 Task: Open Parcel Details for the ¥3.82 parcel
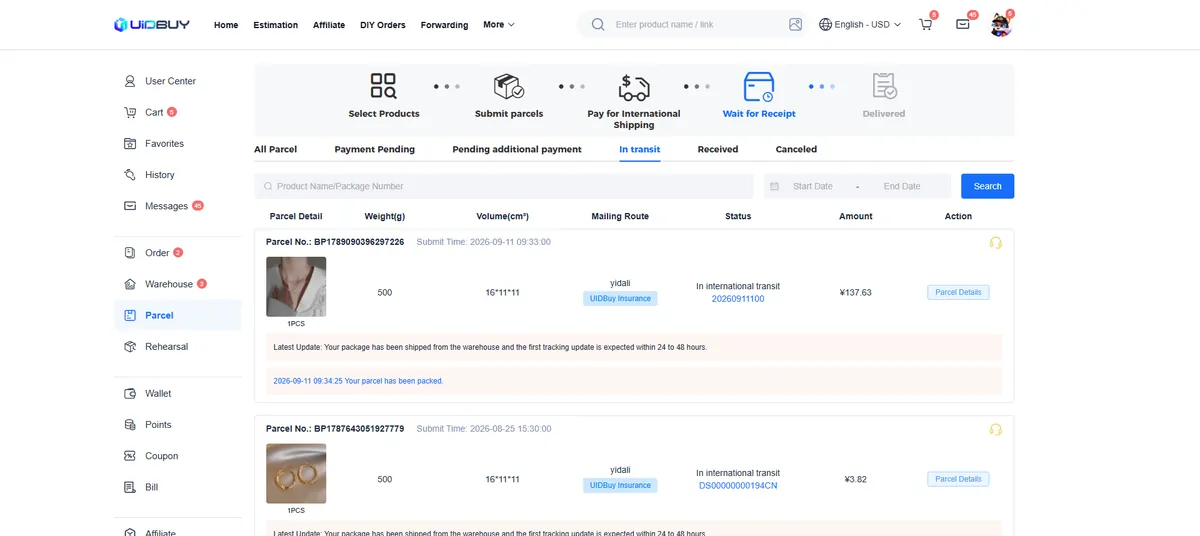pos(958,479)
